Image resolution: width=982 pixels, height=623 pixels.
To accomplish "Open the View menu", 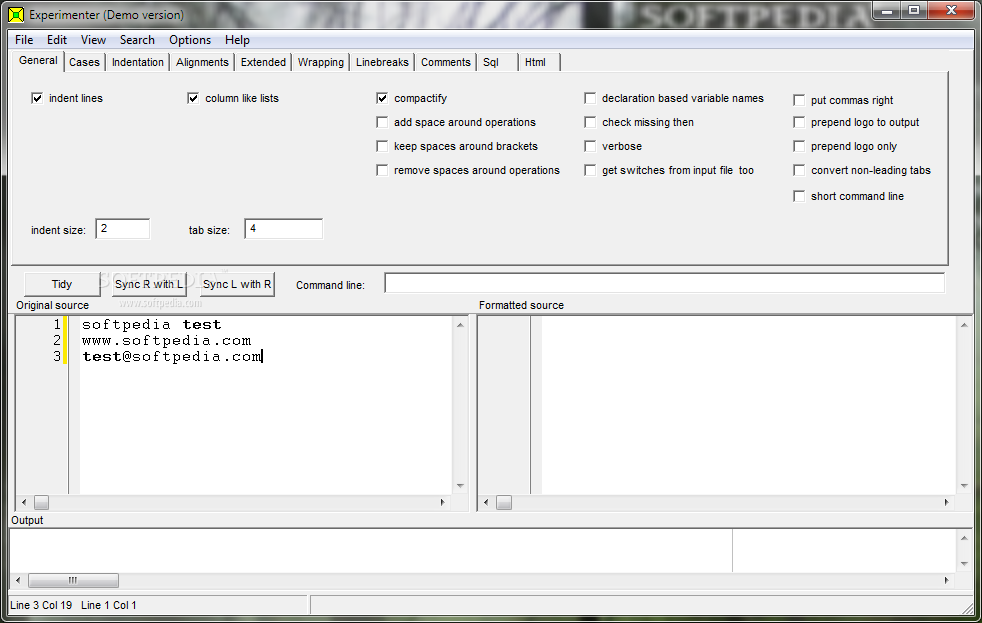I will coord(93,39).
